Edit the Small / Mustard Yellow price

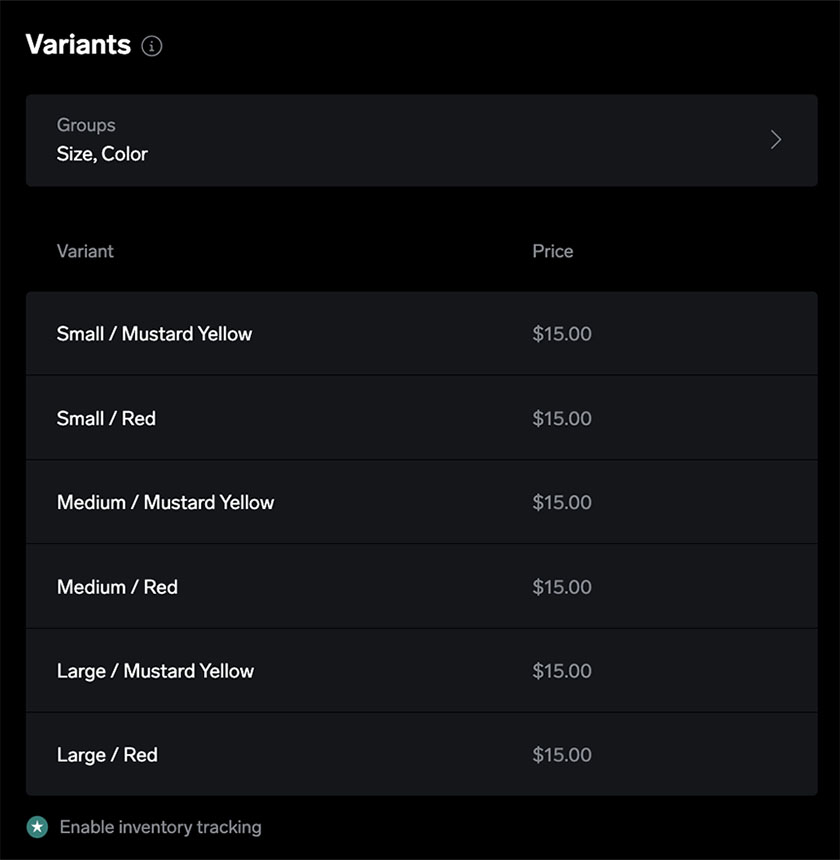pyautogui.click(x=562, y=334)
